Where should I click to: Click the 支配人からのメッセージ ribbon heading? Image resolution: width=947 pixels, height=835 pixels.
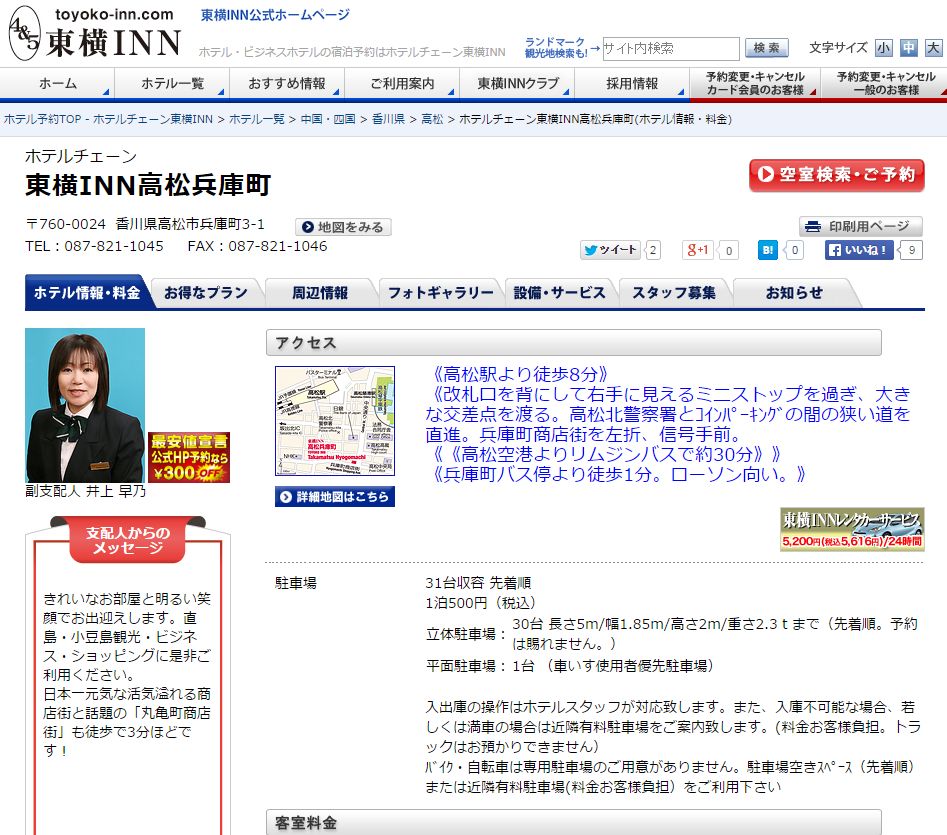128,540
